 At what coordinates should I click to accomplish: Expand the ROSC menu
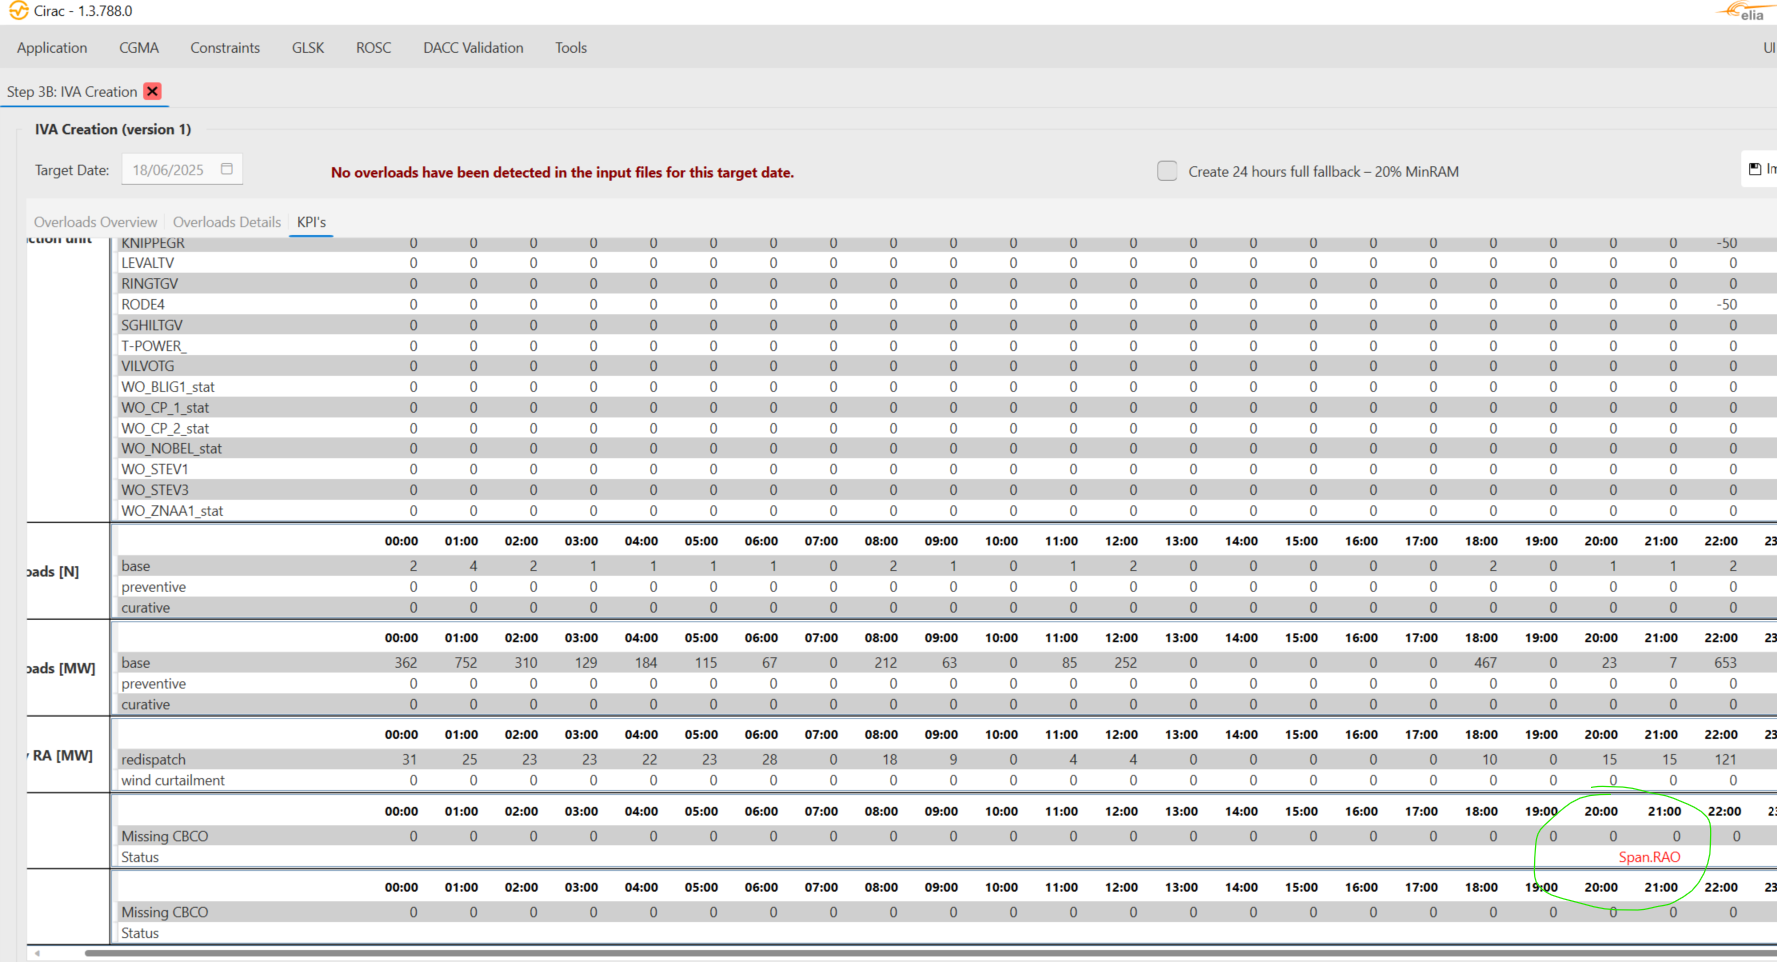click(374, 48)
